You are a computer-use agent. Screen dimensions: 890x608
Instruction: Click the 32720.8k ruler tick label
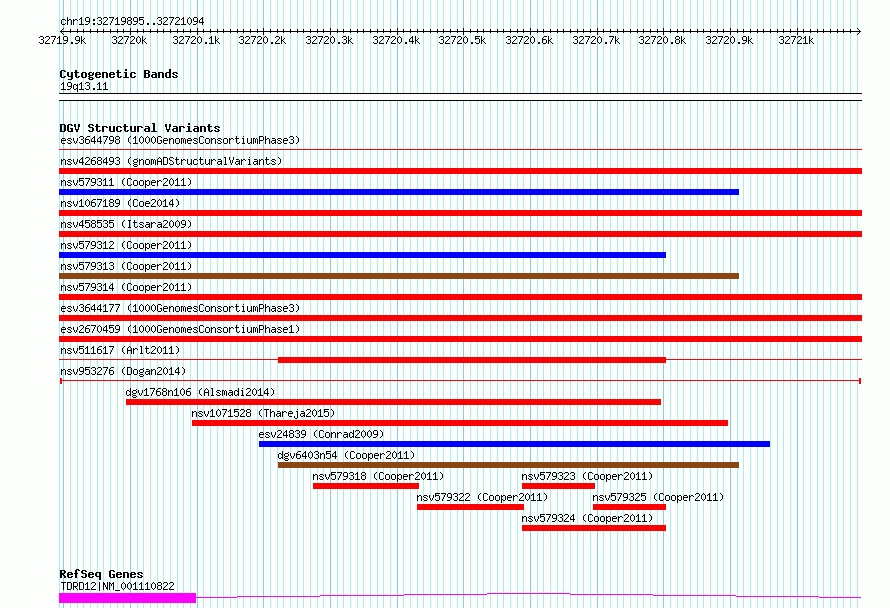(x=662, y=40)
